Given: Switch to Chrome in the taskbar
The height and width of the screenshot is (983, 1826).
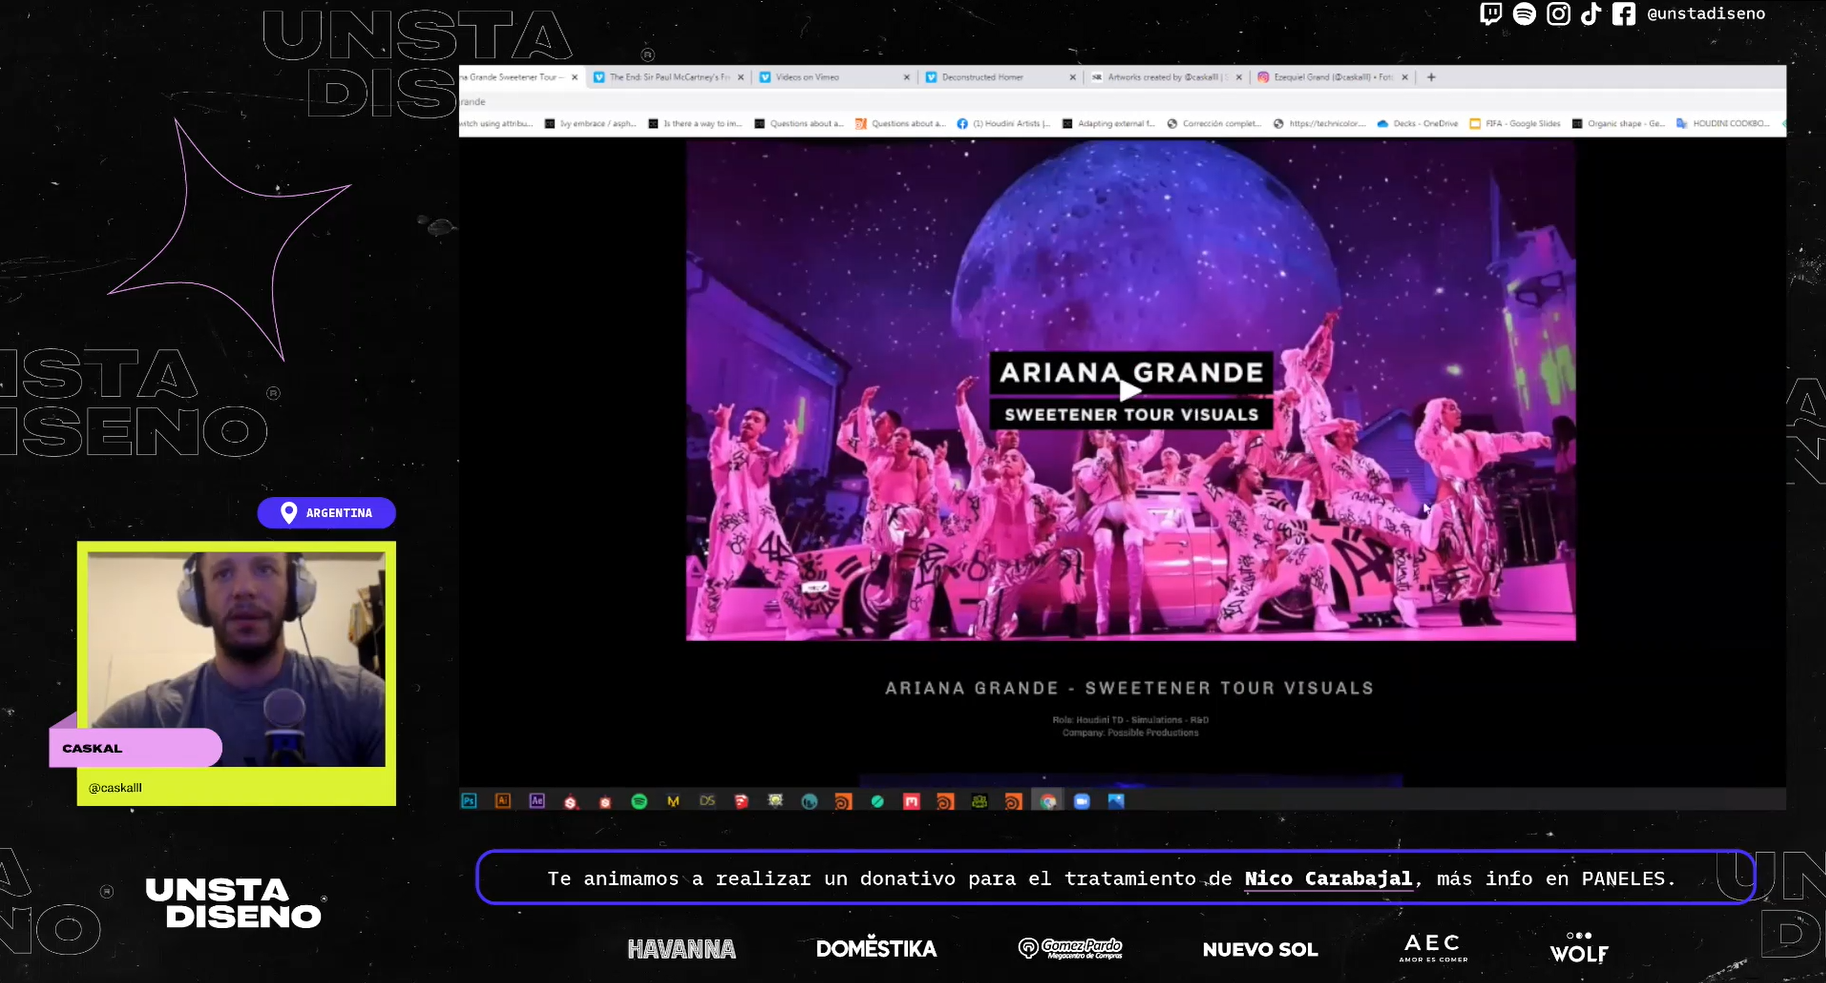Looking at the screenshot, I should click(1048, 801).
